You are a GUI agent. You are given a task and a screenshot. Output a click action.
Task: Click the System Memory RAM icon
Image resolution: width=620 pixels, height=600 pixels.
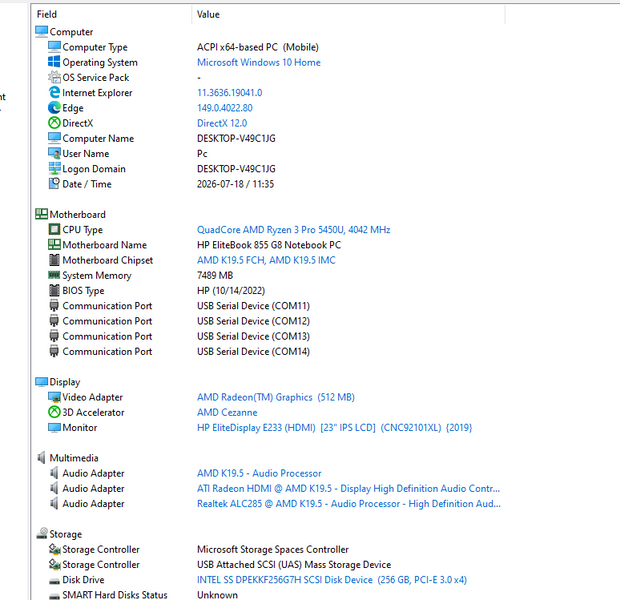pos(54,275)
